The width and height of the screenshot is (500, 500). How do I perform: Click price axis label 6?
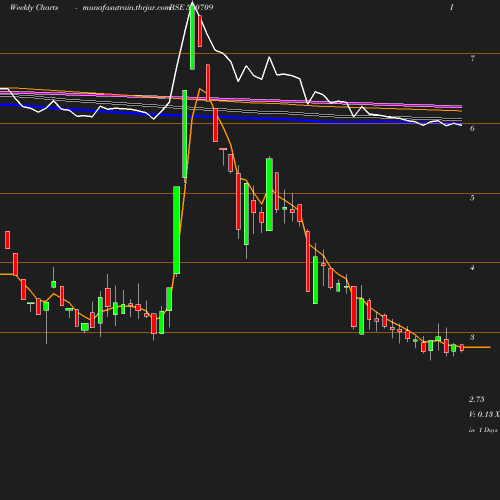(472, 128)
